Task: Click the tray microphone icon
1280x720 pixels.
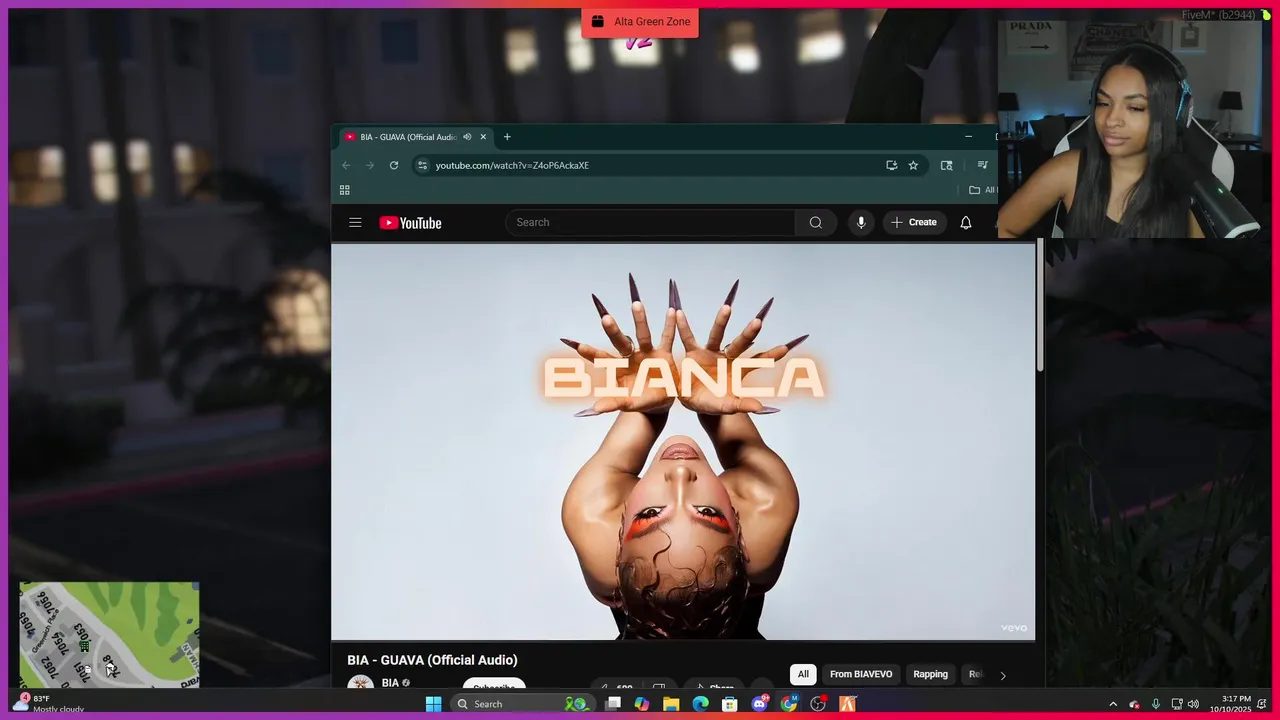Action: tap(1156, 704)
